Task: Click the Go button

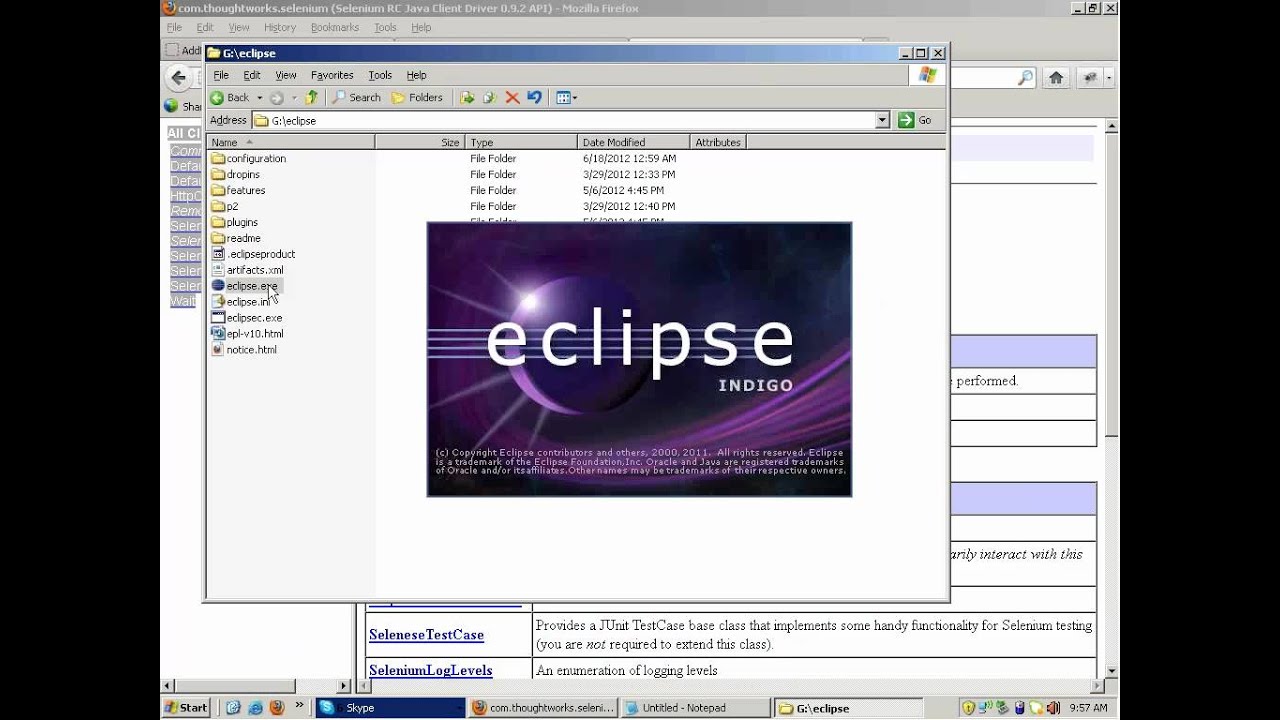Action: coord(915,120)
